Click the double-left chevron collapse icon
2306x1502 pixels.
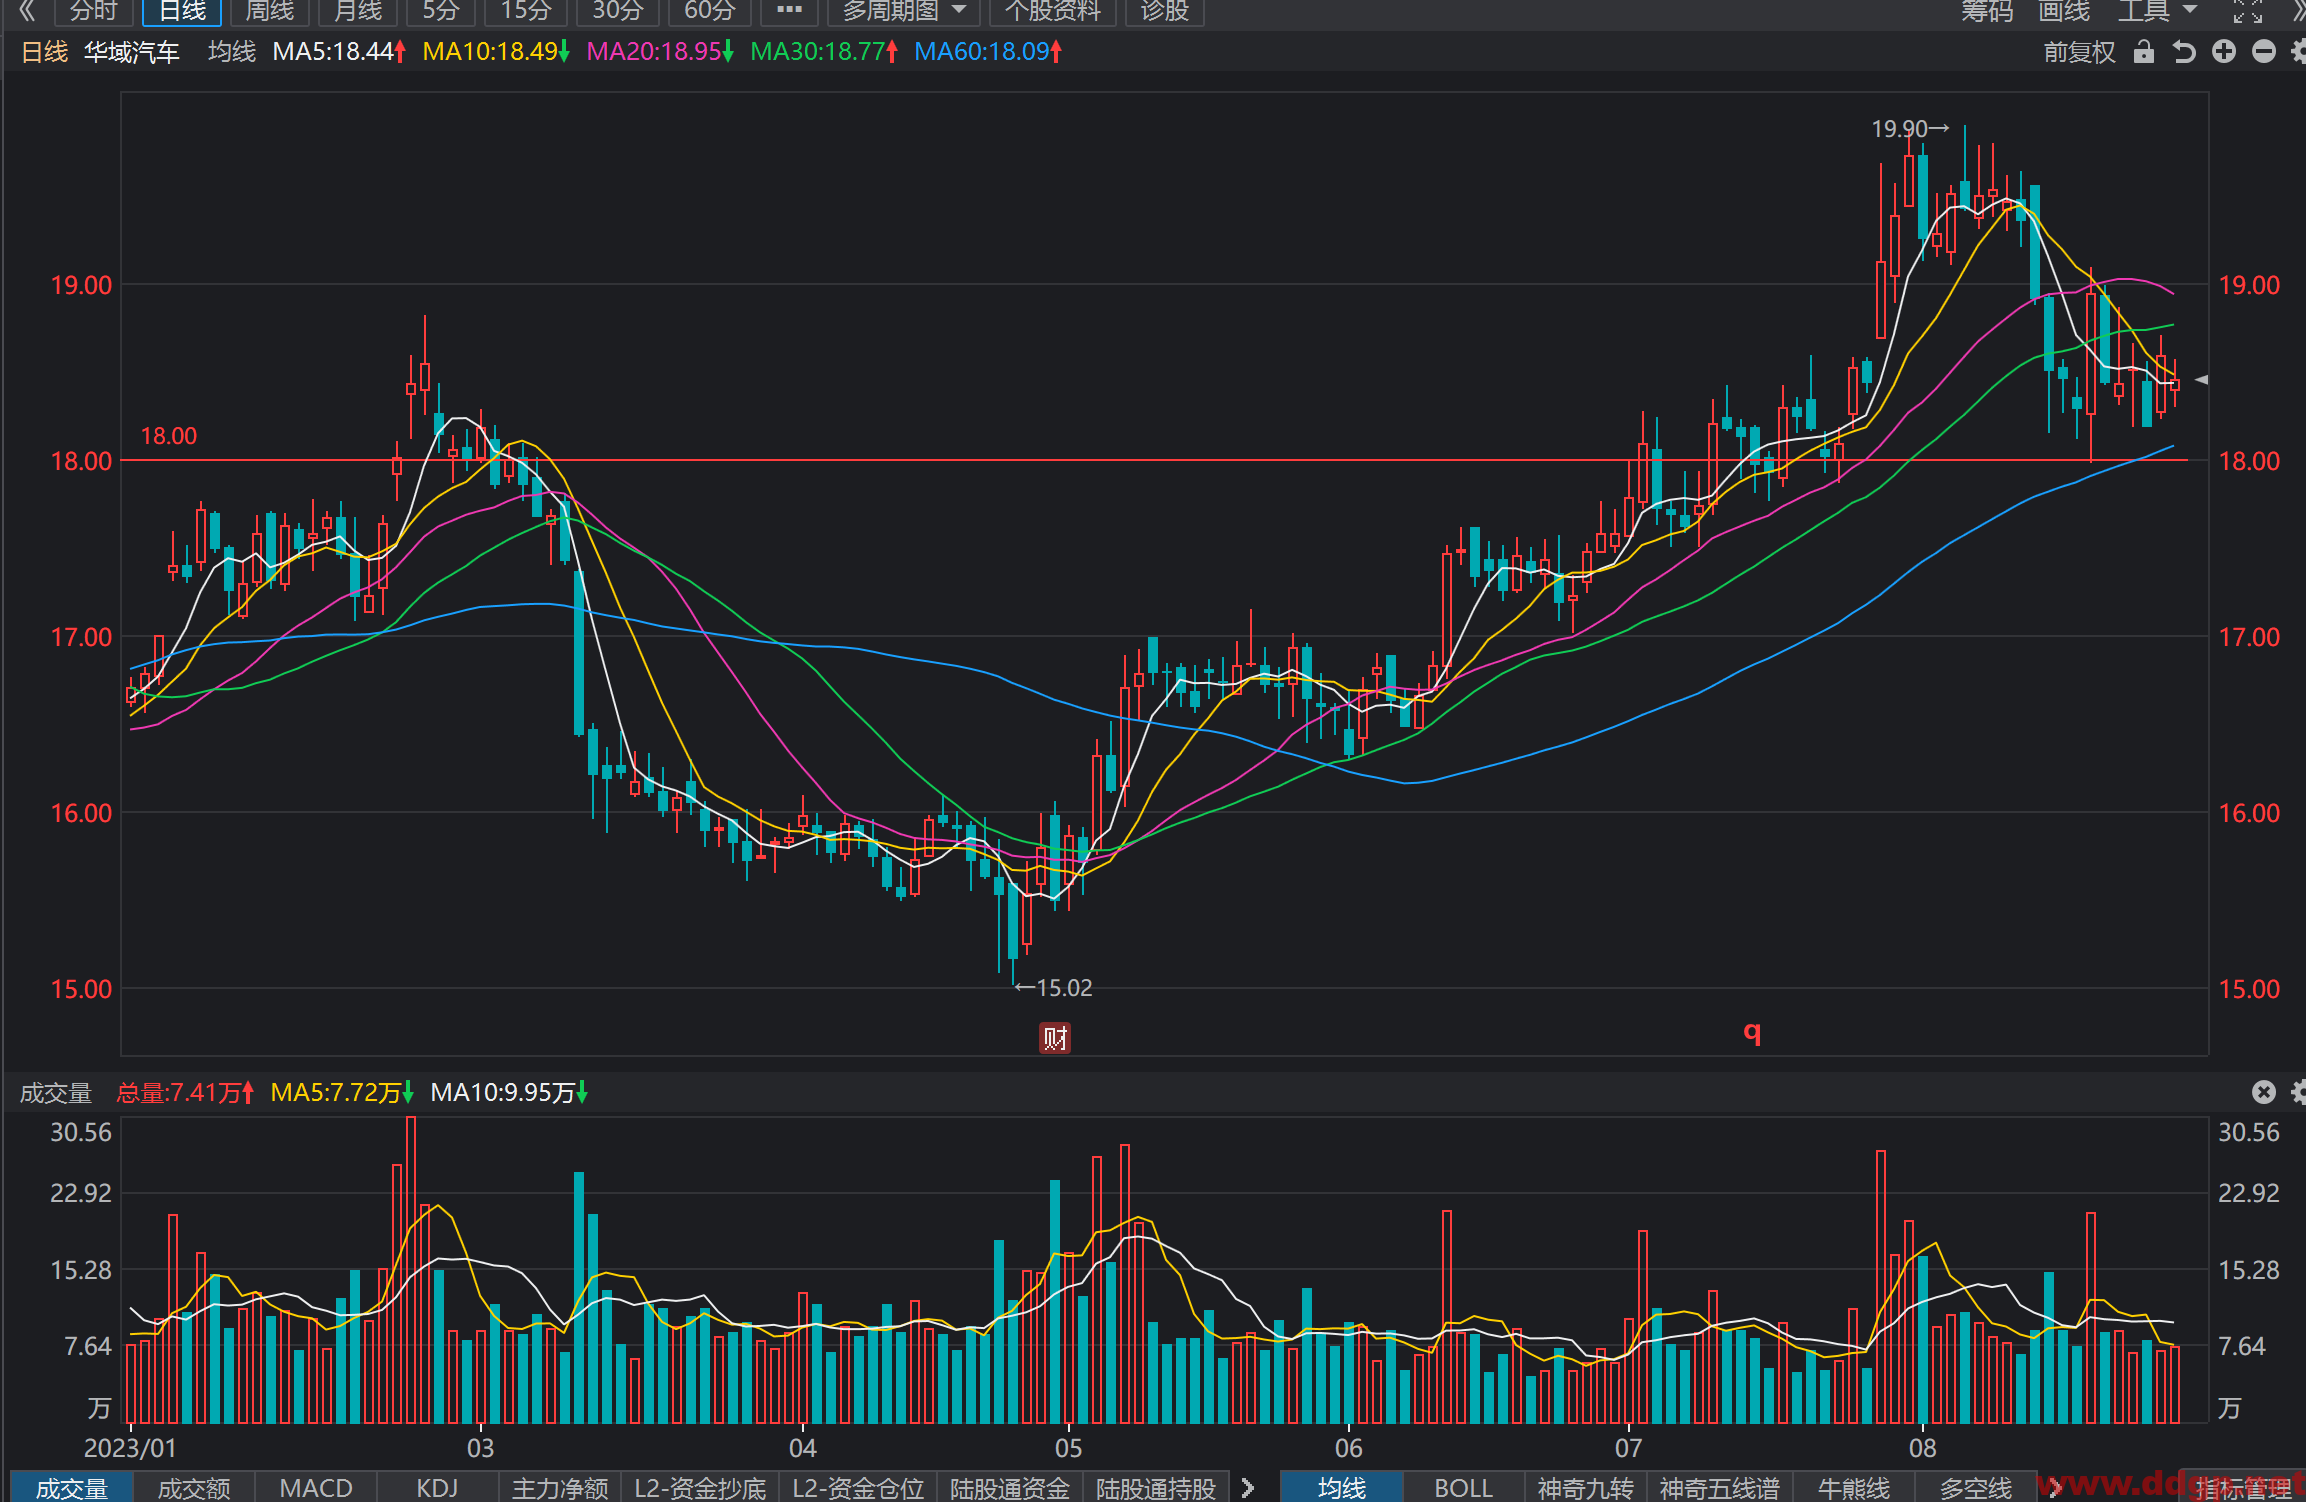[27, 11]
